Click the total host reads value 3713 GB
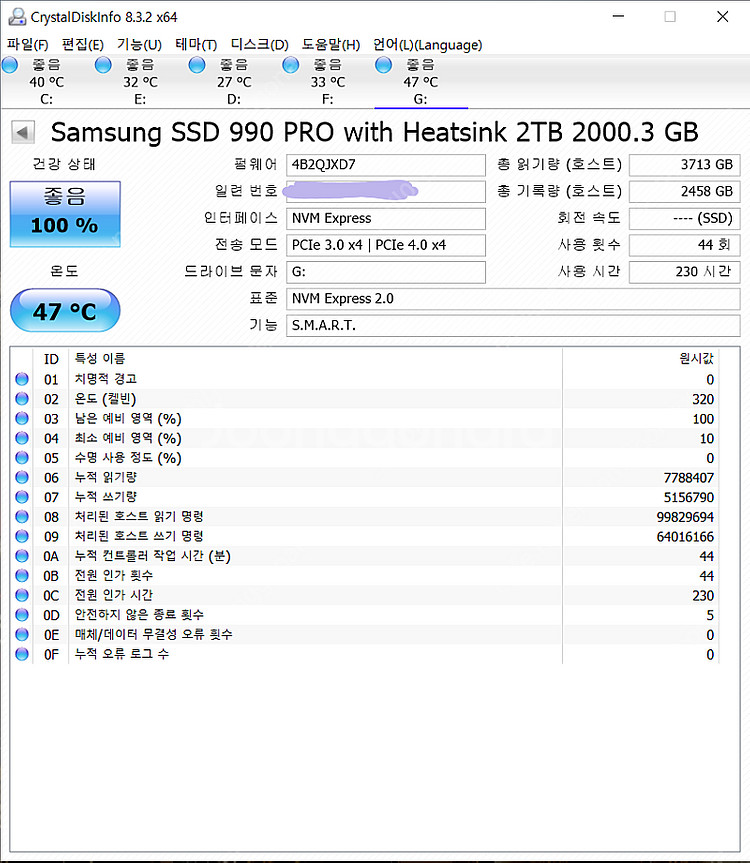 685,165
